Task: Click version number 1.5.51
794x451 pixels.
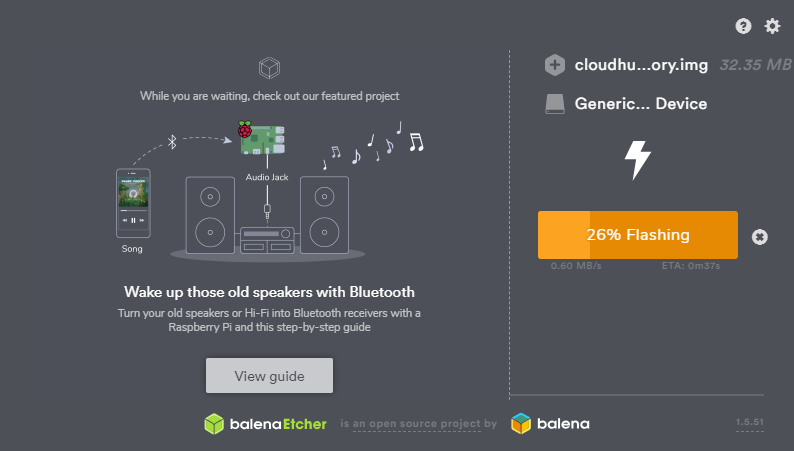Action: tap(749, 422)
